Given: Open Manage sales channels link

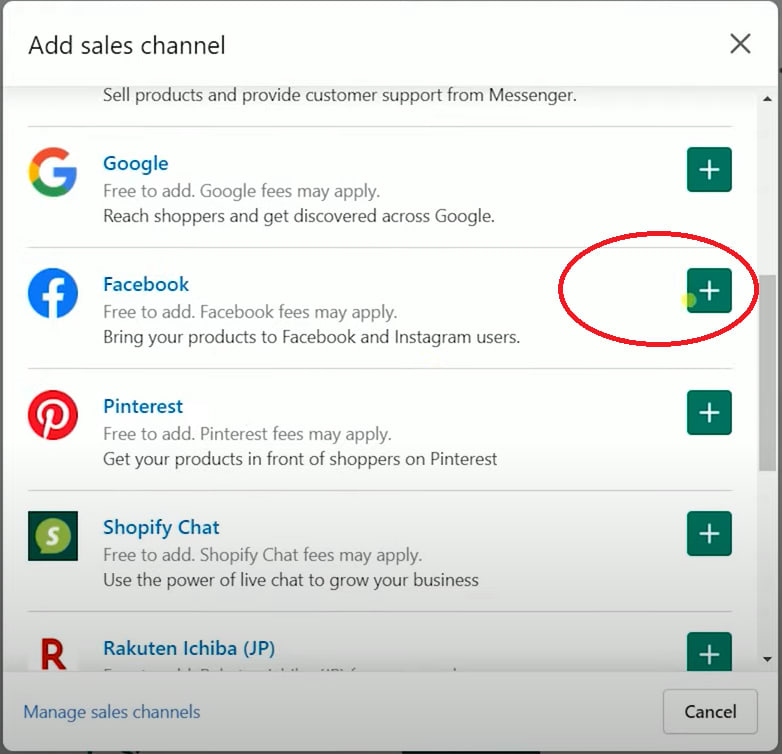Looking at the screenshot, I should tap(112, 712).
